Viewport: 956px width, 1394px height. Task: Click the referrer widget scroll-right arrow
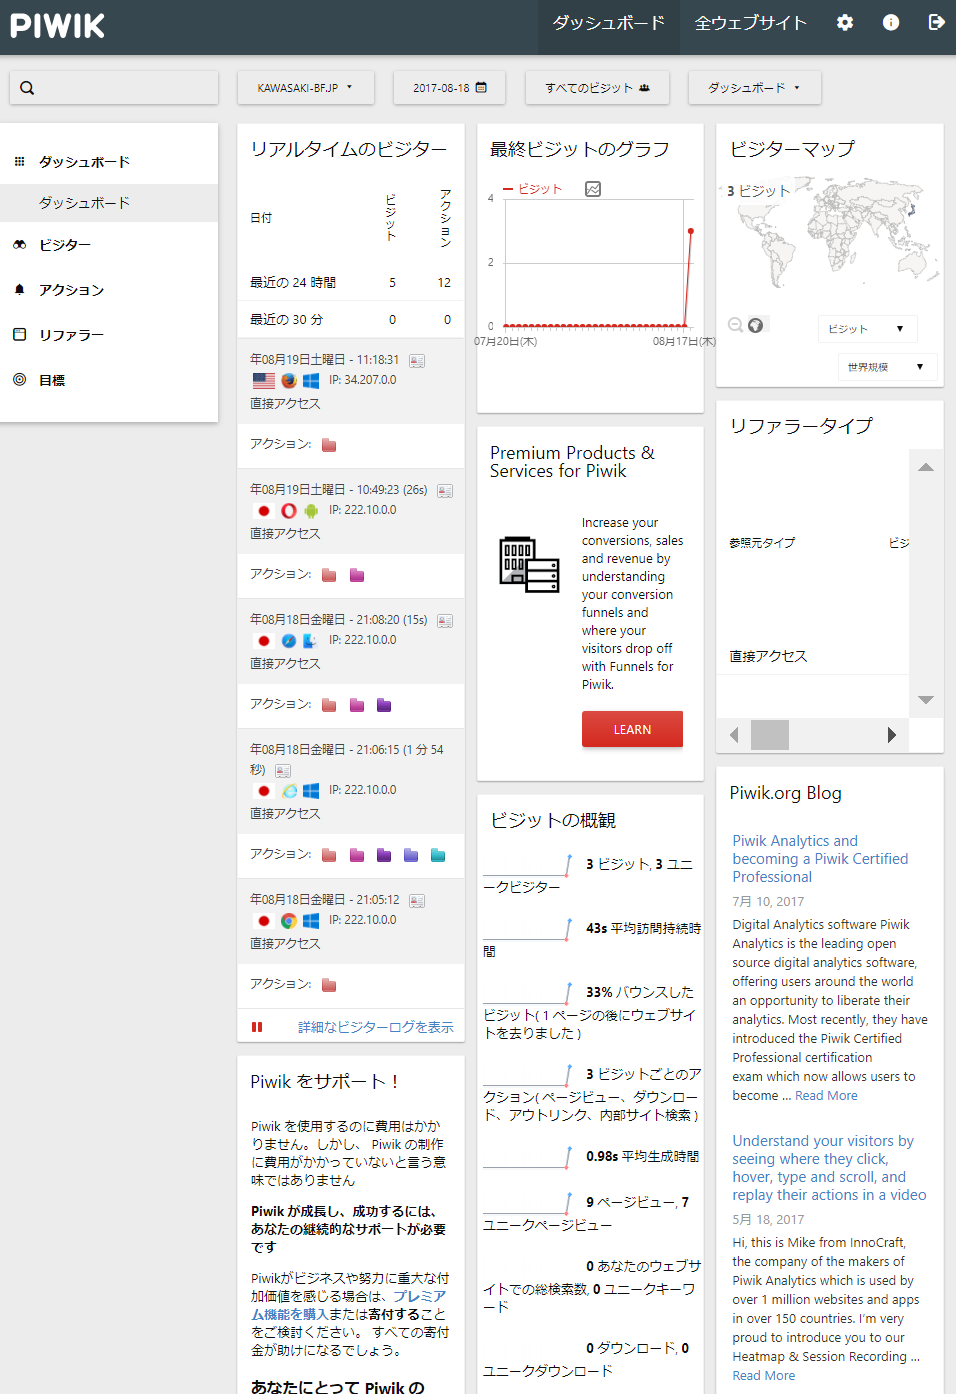click(x=892, y=735)
